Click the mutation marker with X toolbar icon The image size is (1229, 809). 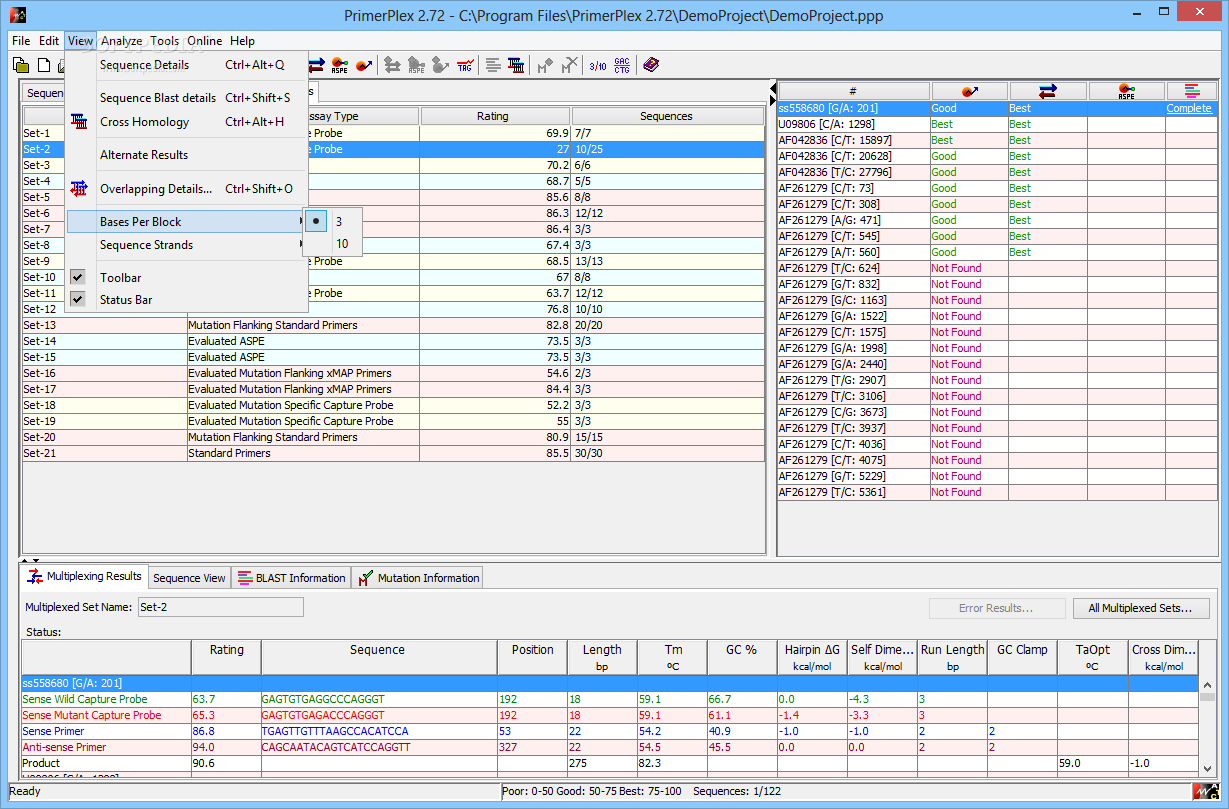point(569,65)
